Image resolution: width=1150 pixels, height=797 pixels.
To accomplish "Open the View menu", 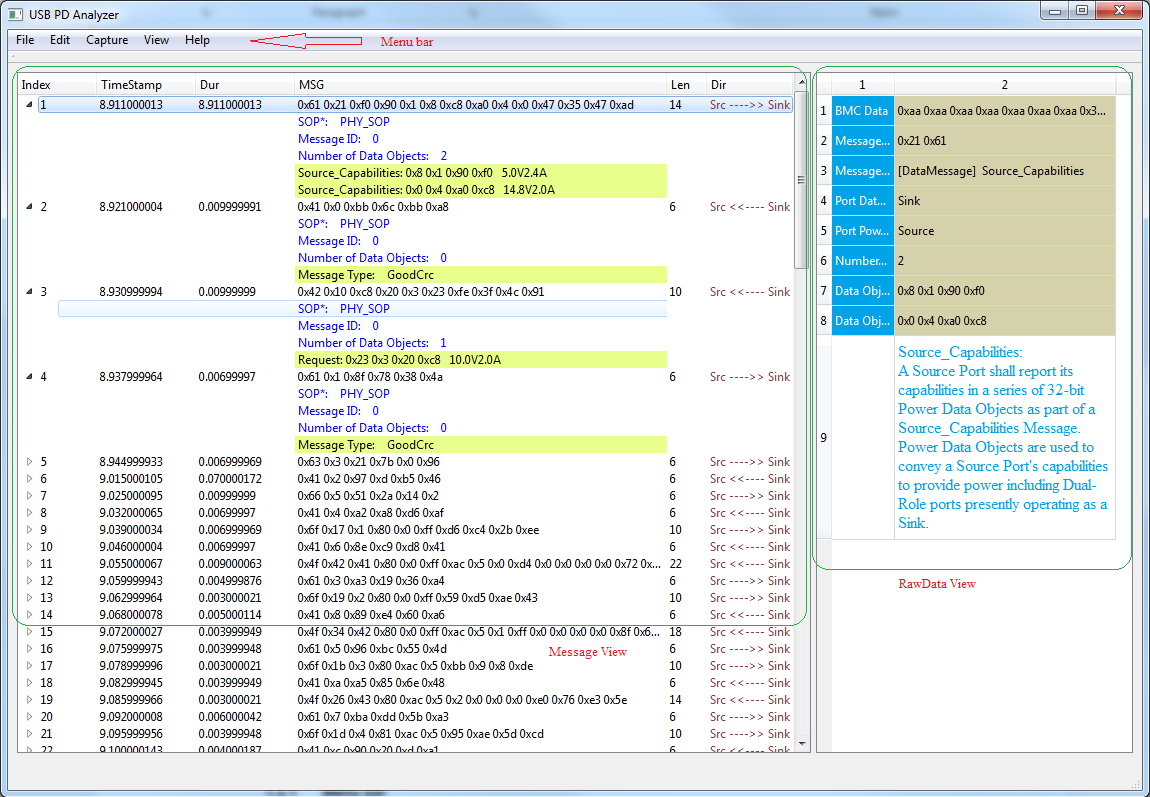I will 156,40.
